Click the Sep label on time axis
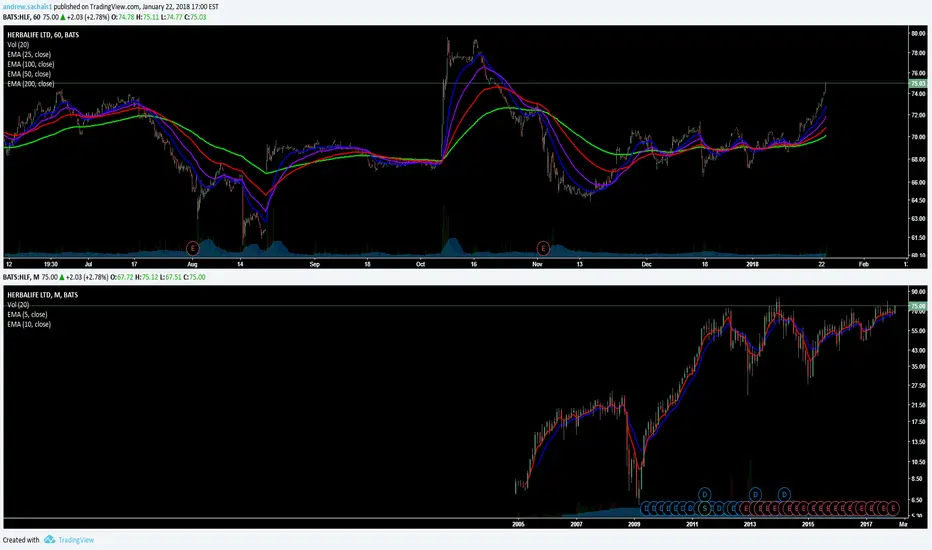 (x=314, y=264)
